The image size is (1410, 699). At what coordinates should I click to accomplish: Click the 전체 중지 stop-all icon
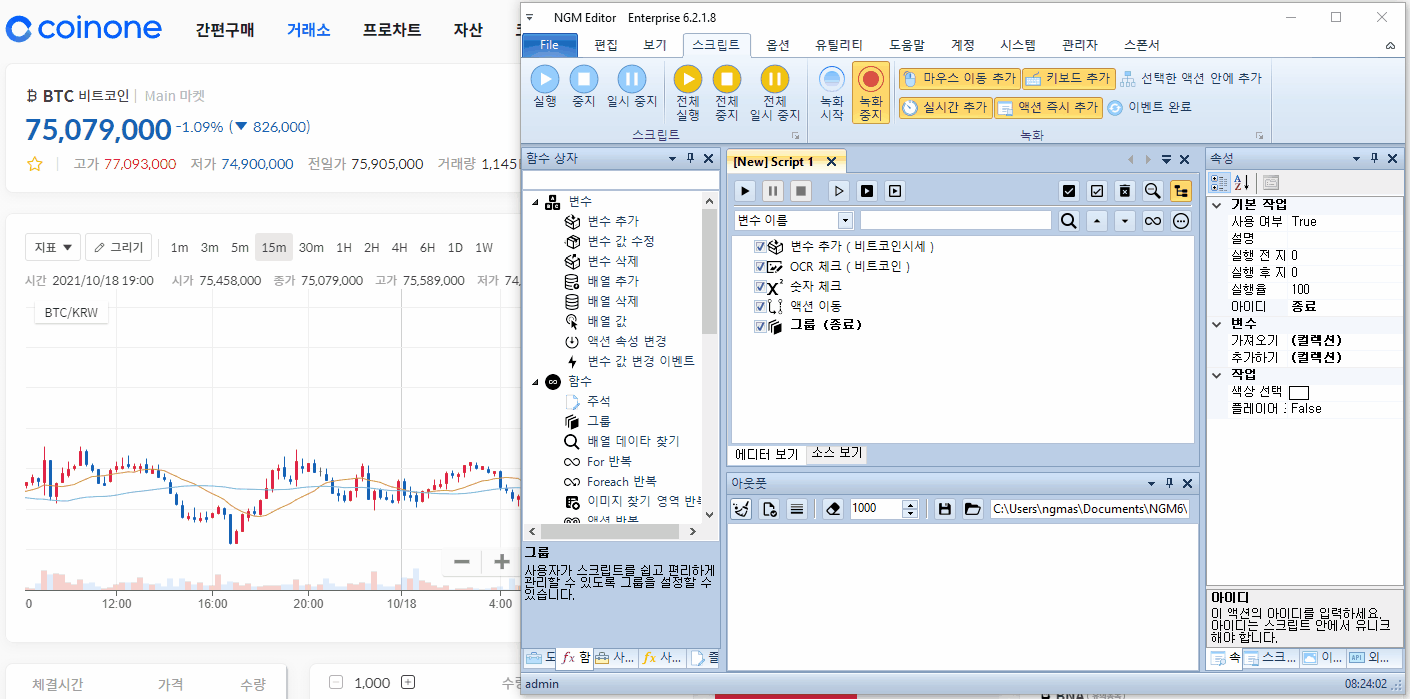[x=727, y=79]
